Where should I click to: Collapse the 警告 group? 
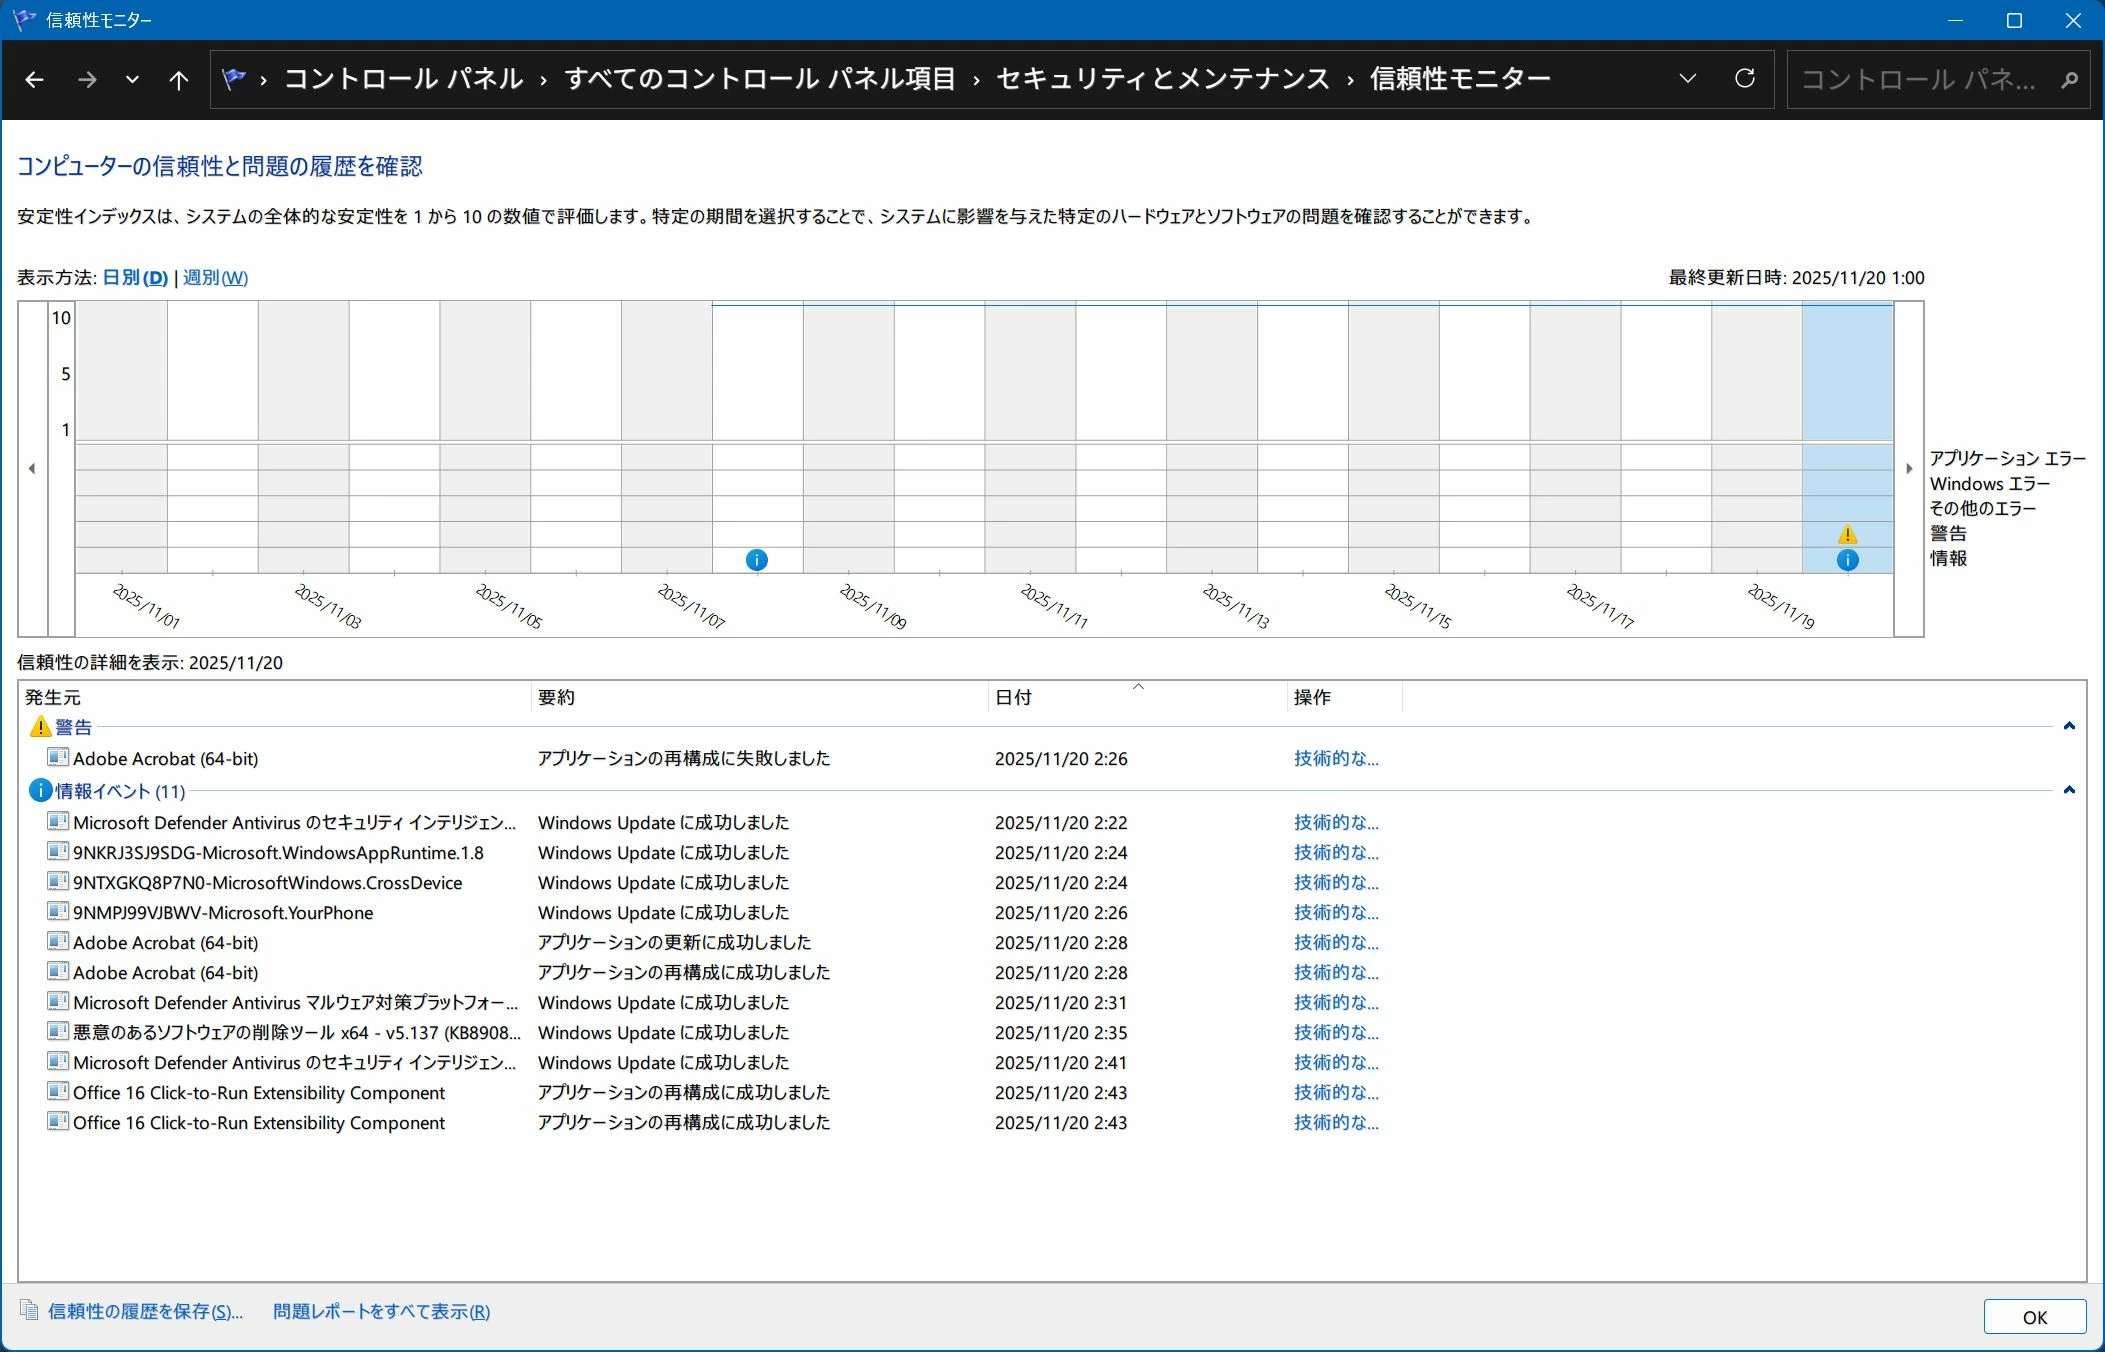coord(2069,726)
